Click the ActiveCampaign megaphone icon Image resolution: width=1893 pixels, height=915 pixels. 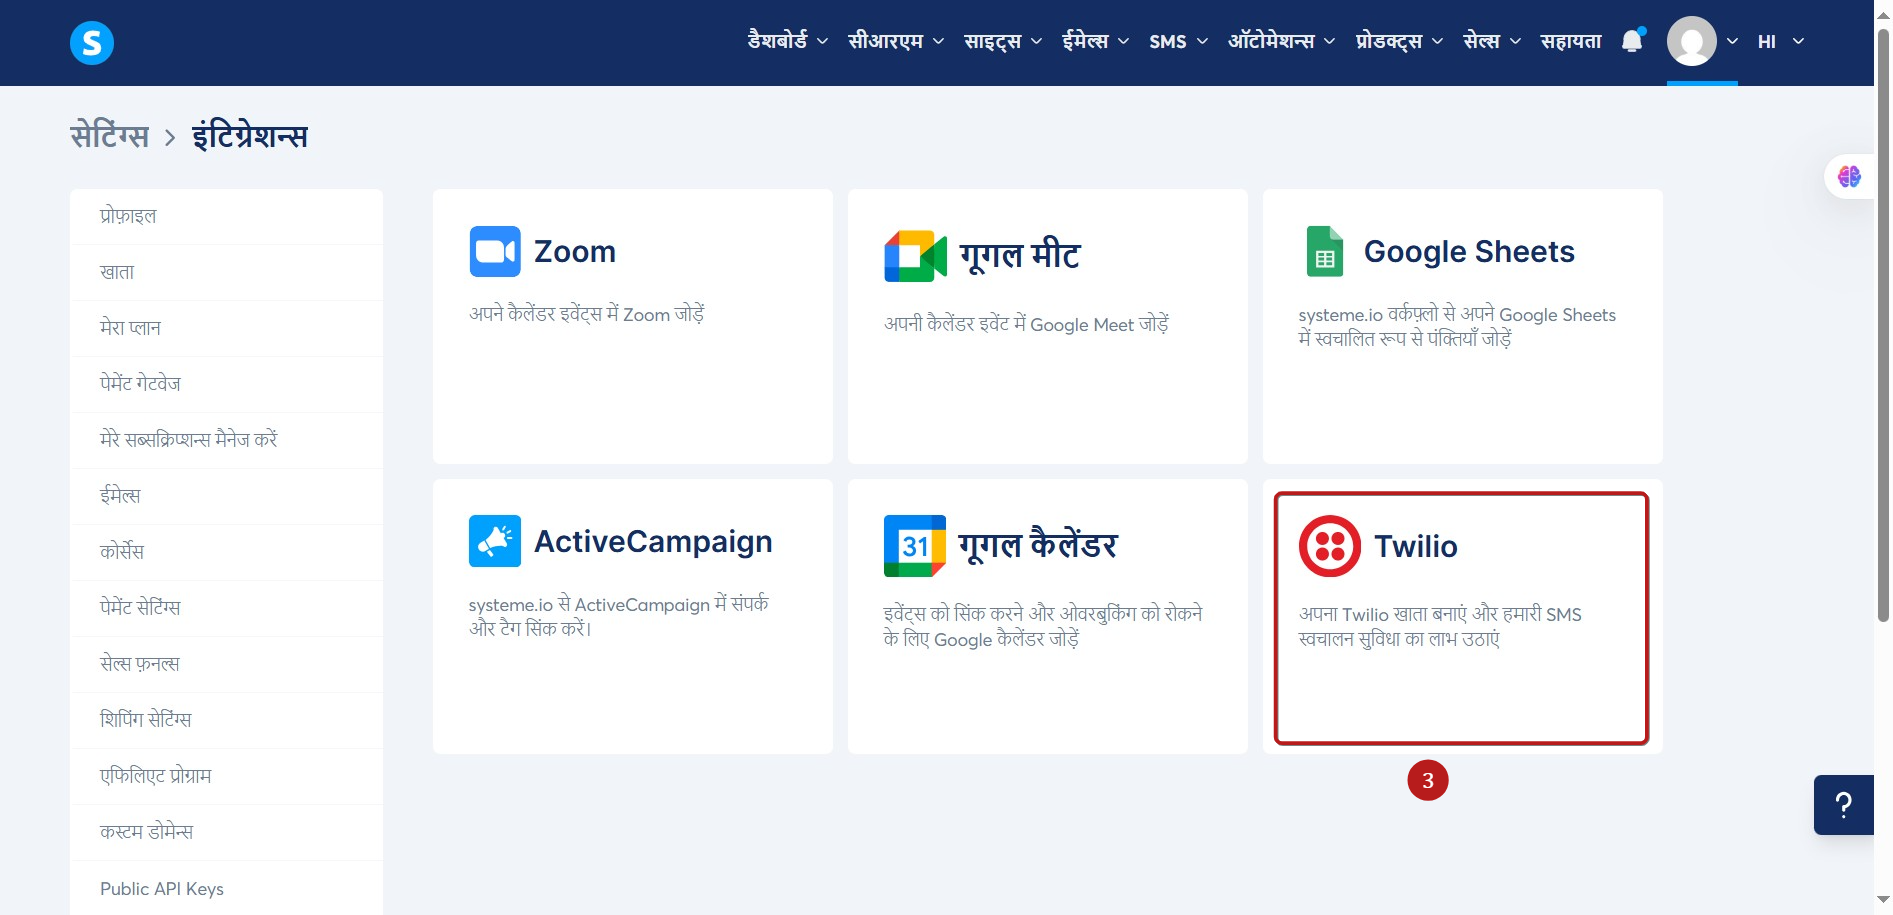(495, 541)
